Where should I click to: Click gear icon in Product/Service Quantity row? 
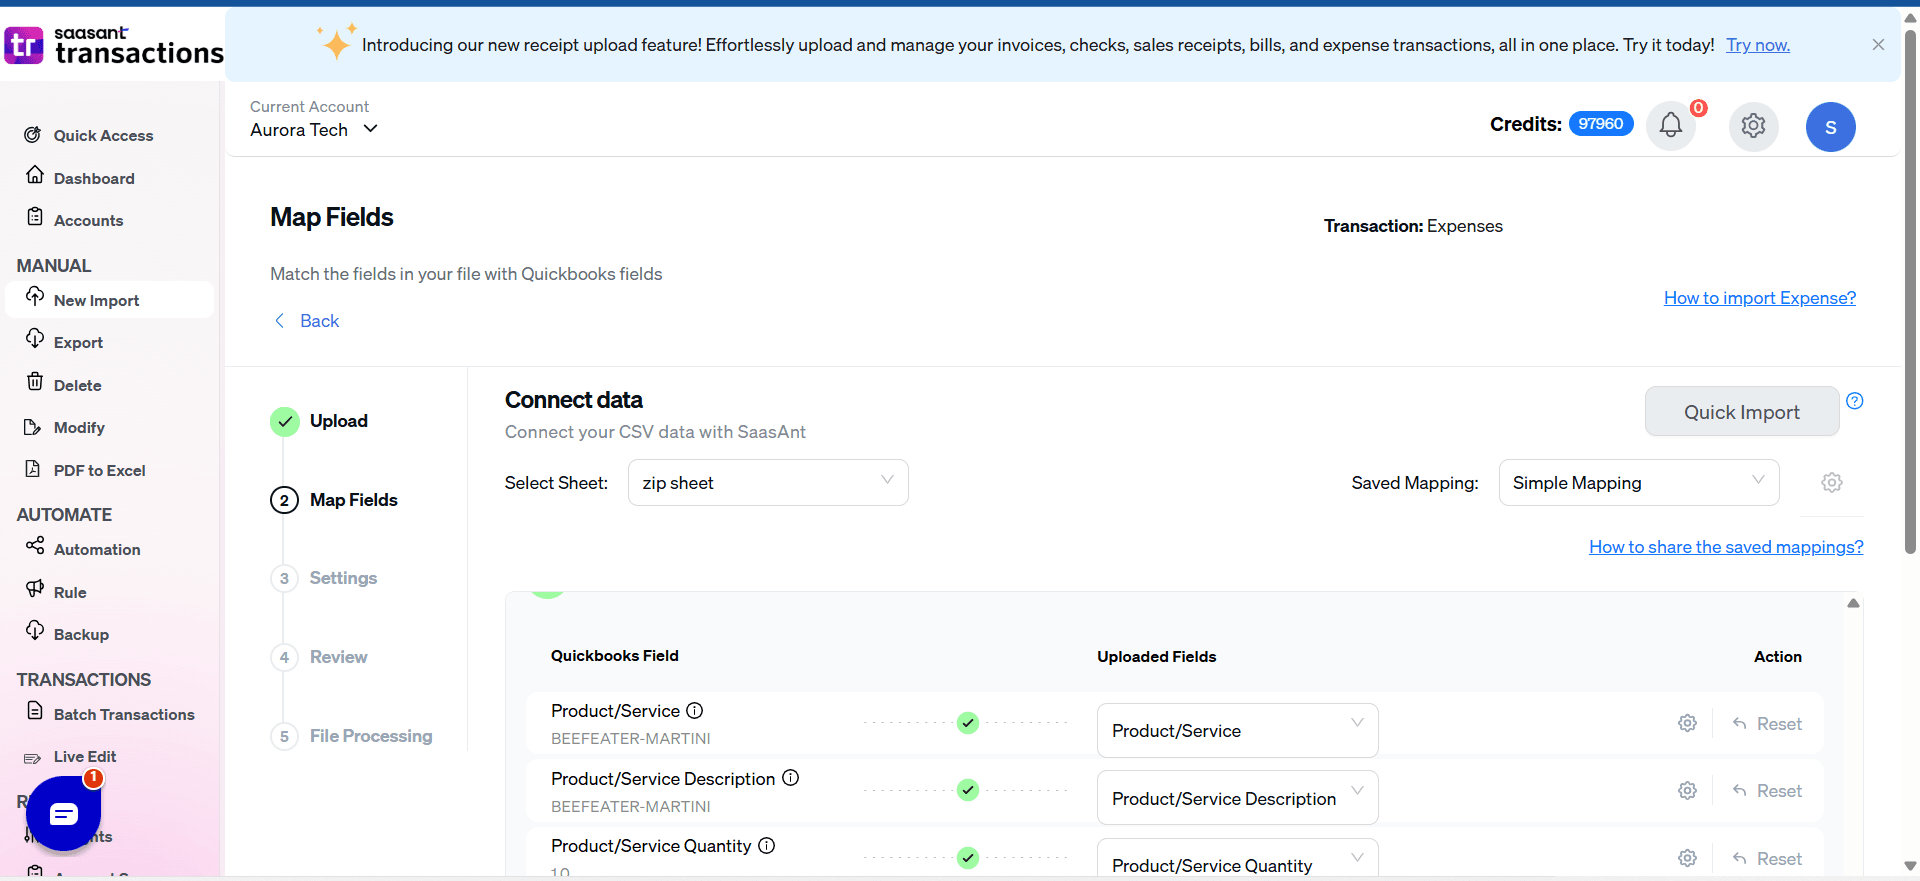click(x=1687, y=858)
